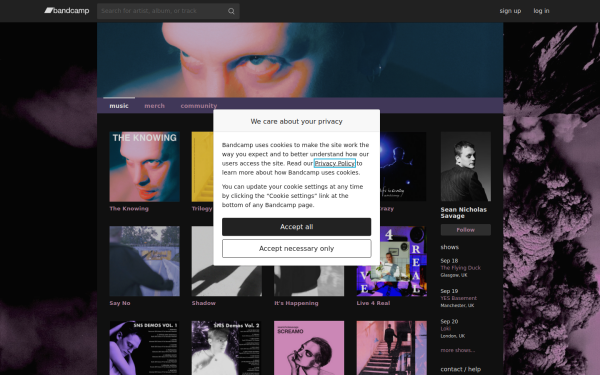Image resolution: width=600 pixels, height=375 pixels.
Task: Click Sean Nicholas Savage artist name
Action: [463, 213]
